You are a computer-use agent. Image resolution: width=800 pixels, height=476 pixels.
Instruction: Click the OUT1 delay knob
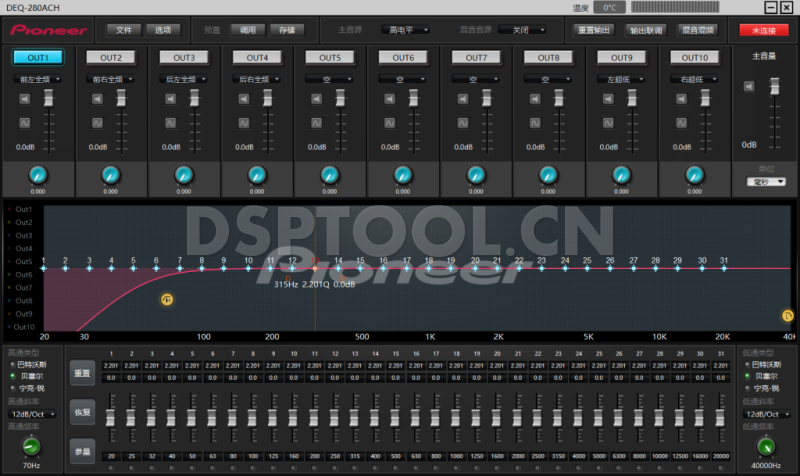[x=38, y=175]
